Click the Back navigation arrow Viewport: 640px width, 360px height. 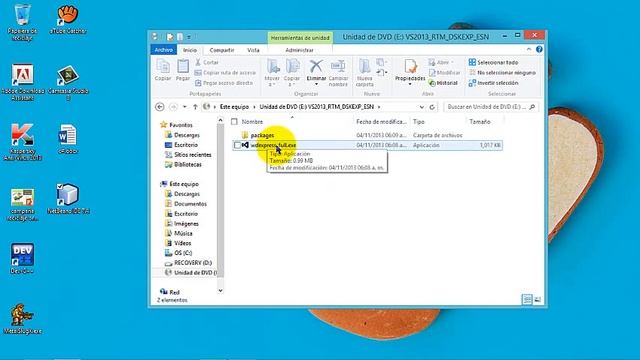(x=160, y=107)
